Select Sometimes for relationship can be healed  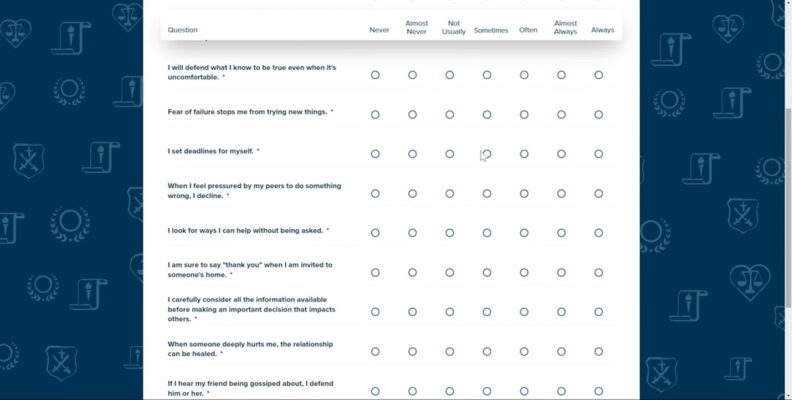tap(487, 352)
